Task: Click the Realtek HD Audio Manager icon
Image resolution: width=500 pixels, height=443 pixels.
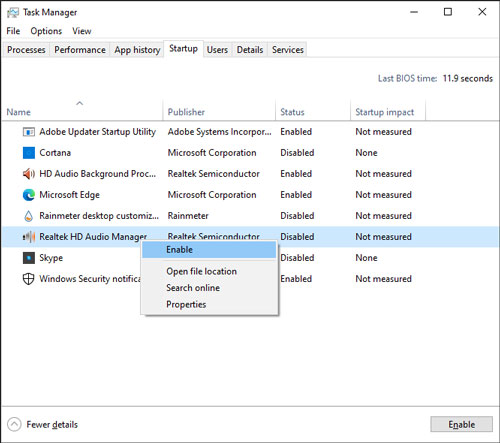Action: (29, 237)
